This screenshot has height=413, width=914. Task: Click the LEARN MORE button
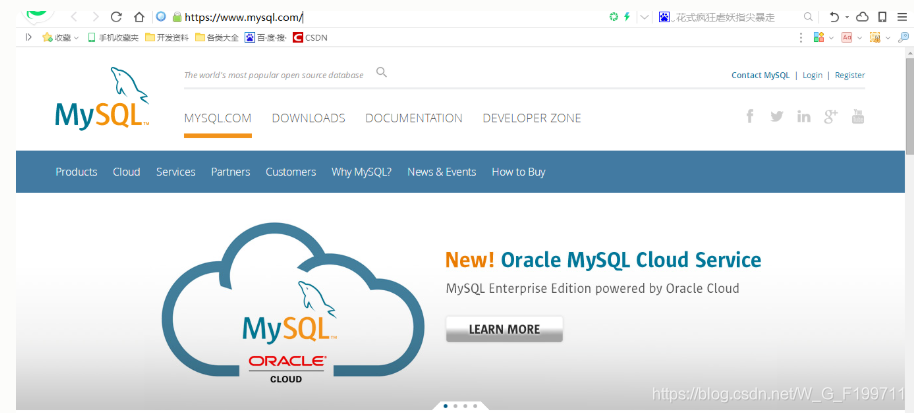click(x=504, y=329)
